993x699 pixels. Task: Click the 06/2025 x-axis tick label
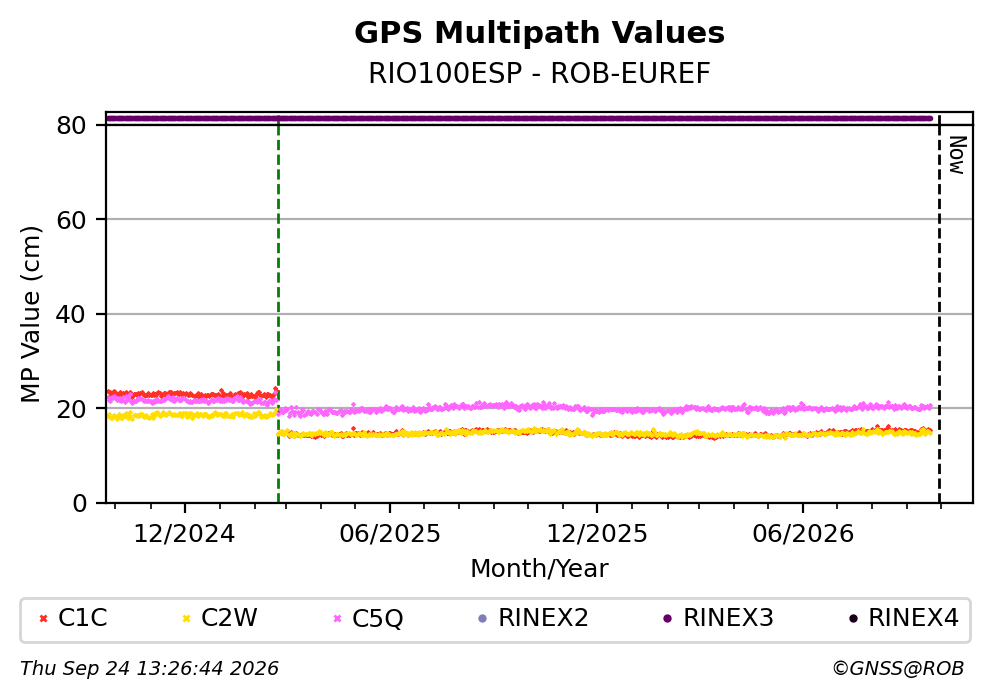[389, 534]
